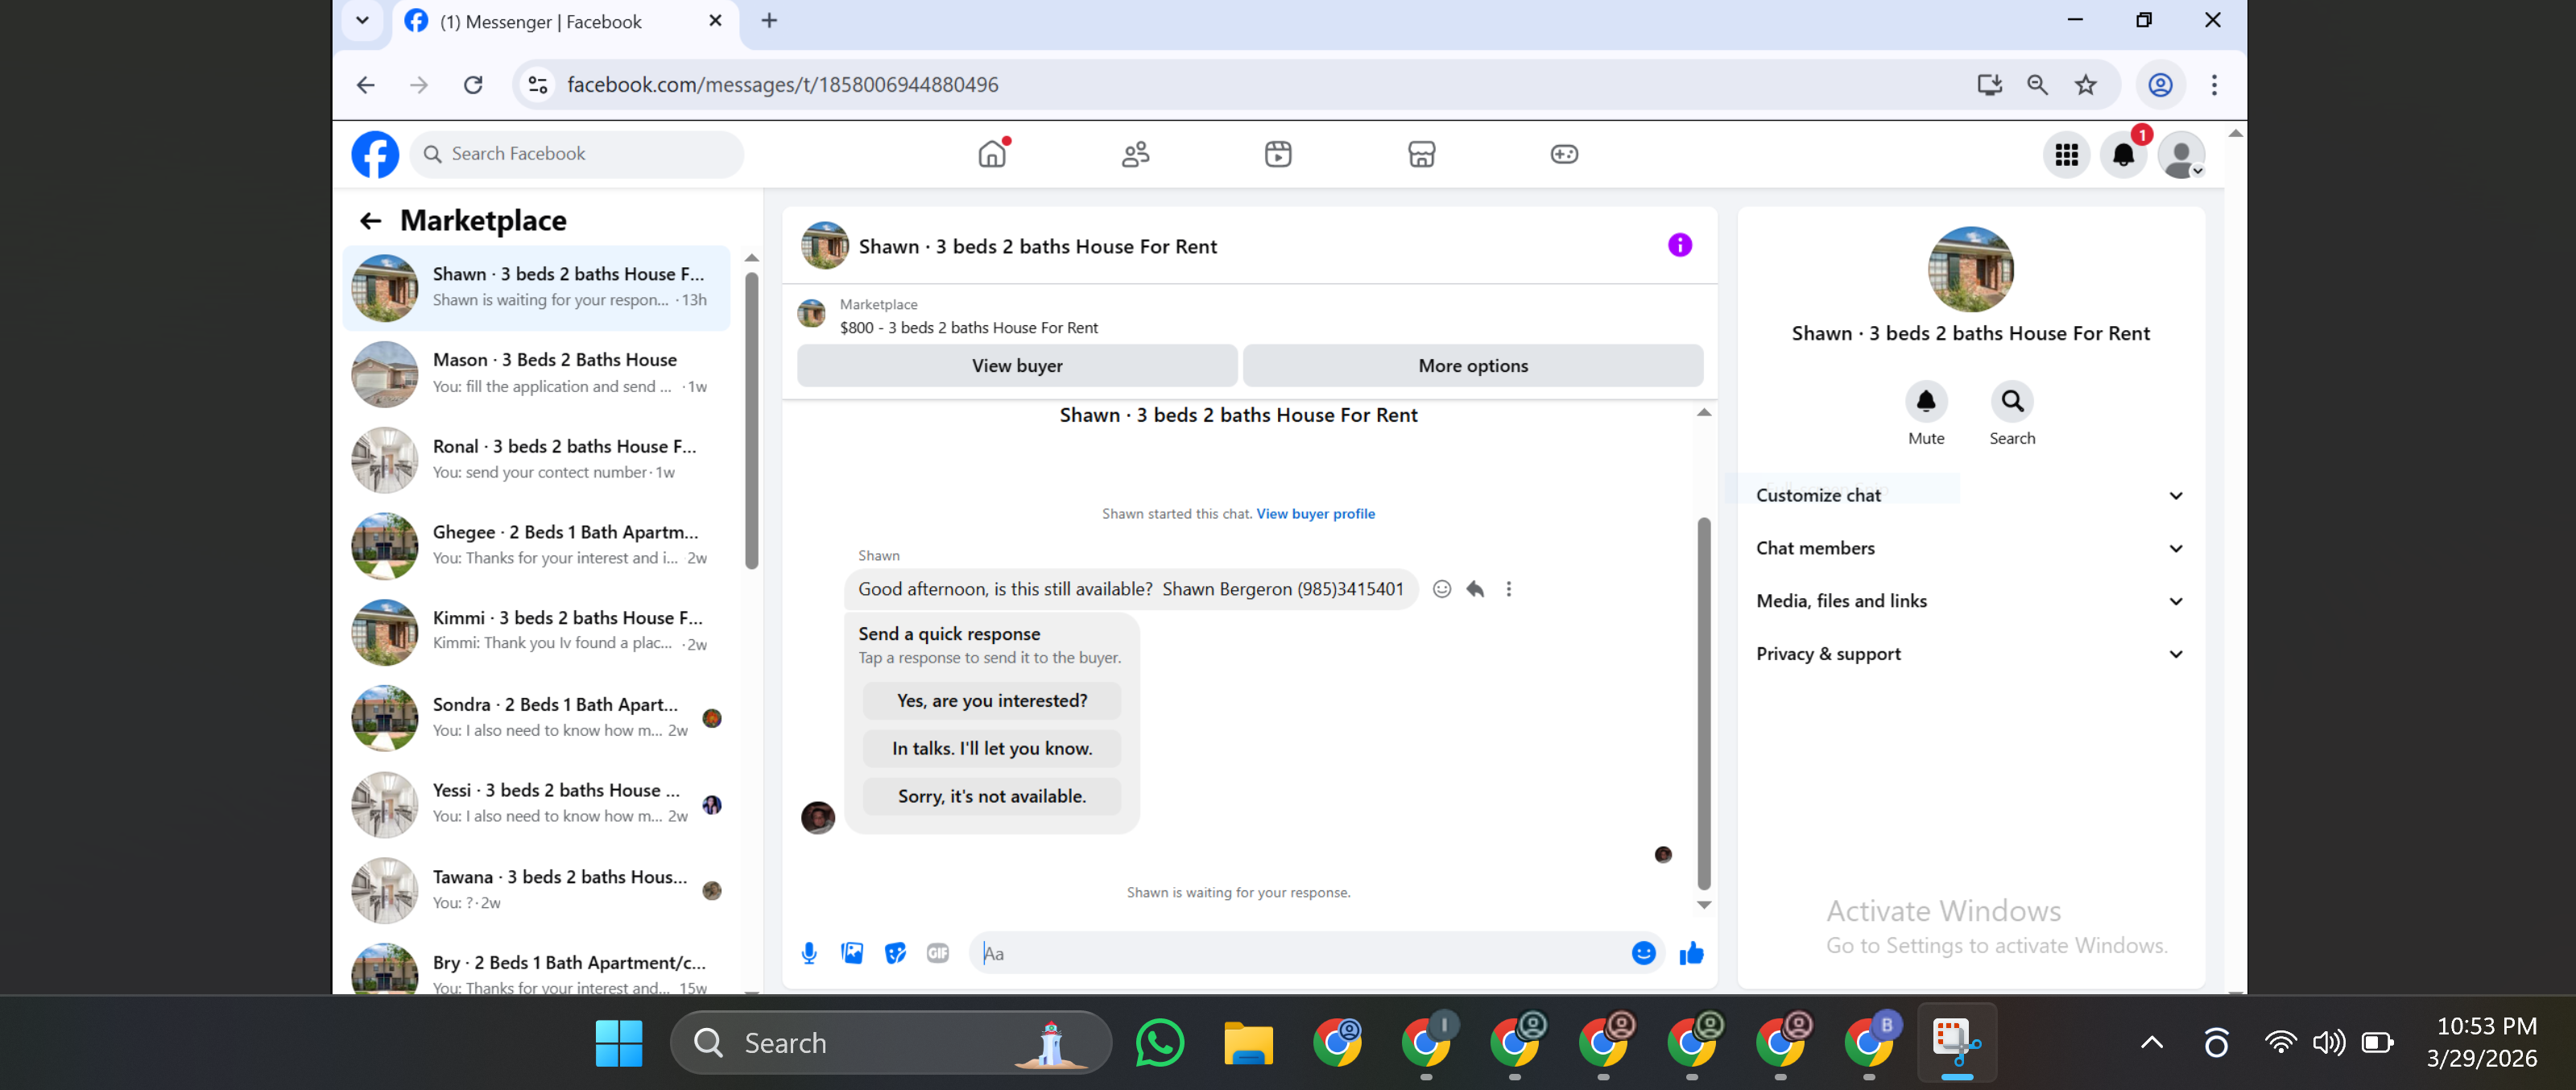
Task: Open Kimmi 3 beds 2 baths chat
Action: (536, 631)
